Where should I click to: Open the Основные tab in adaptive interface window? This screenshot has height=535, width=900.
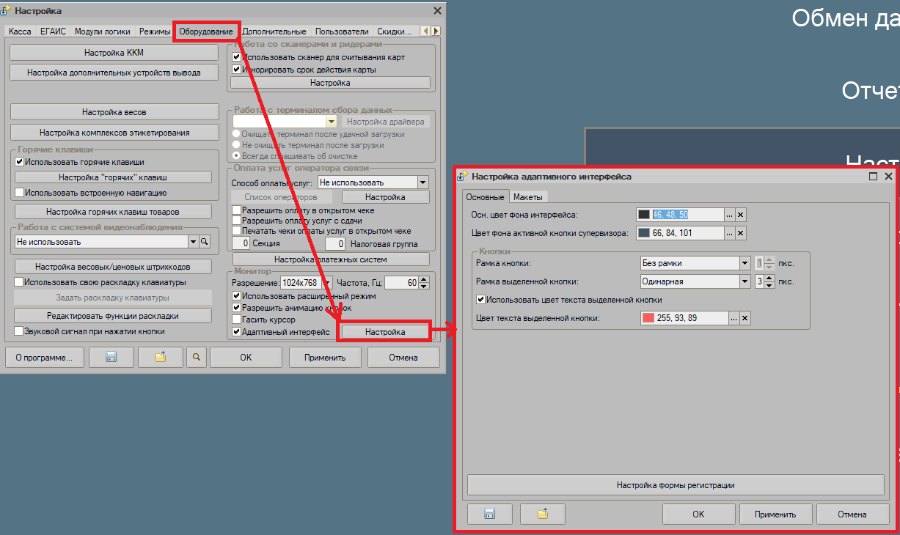point(485,196)
